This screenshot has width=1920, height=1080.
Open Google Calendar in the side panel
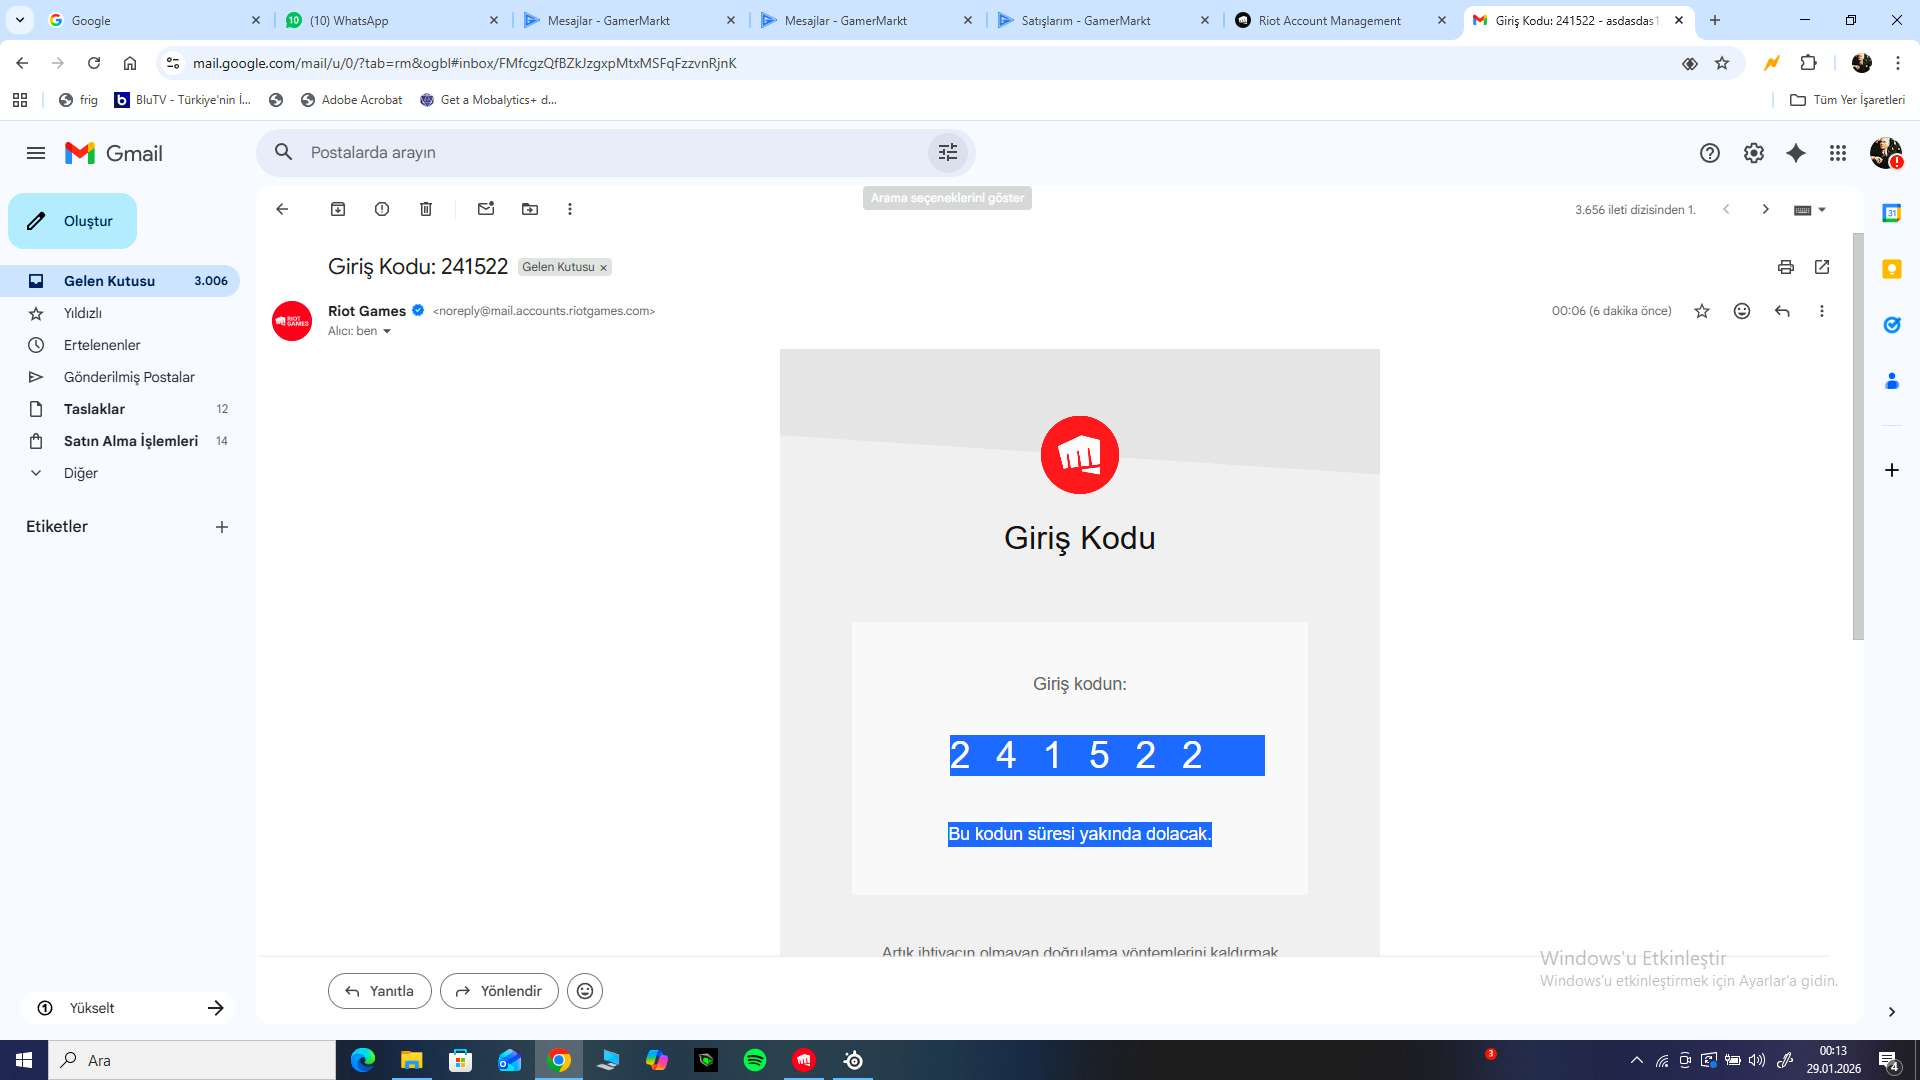[1892, 213]
